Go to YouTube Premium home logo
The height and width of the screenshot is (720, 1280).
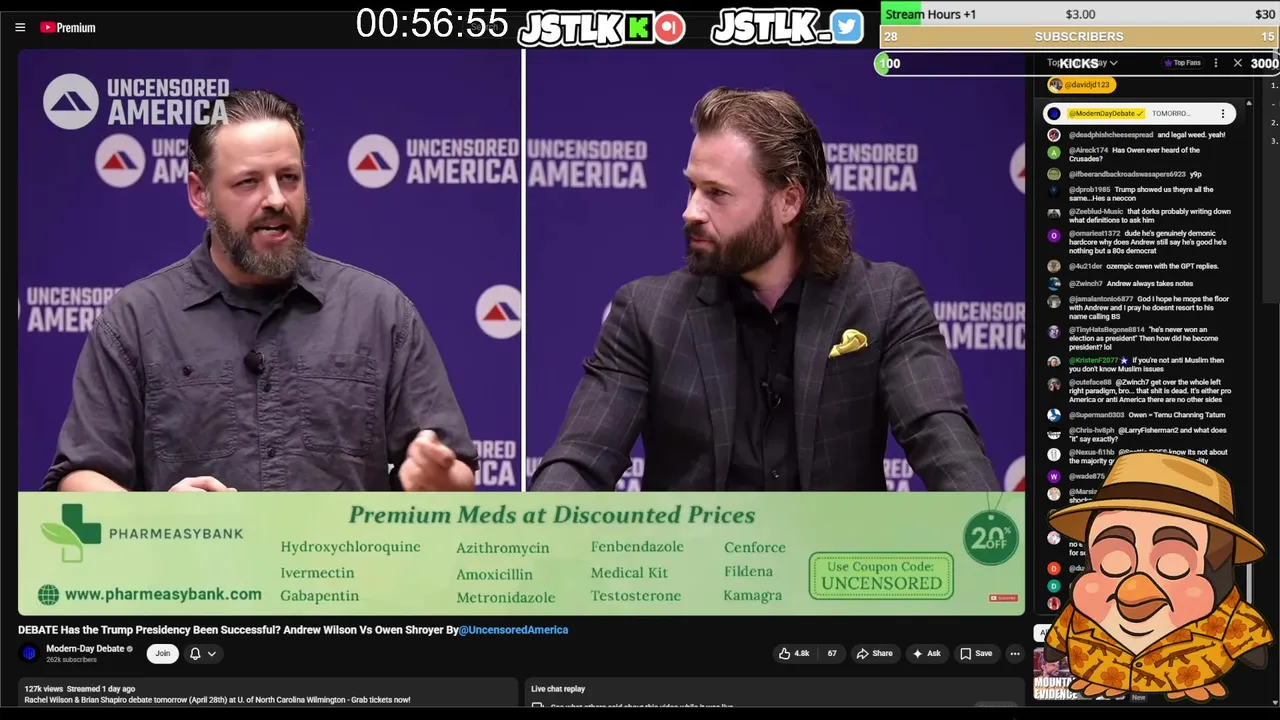pos(68,28)
